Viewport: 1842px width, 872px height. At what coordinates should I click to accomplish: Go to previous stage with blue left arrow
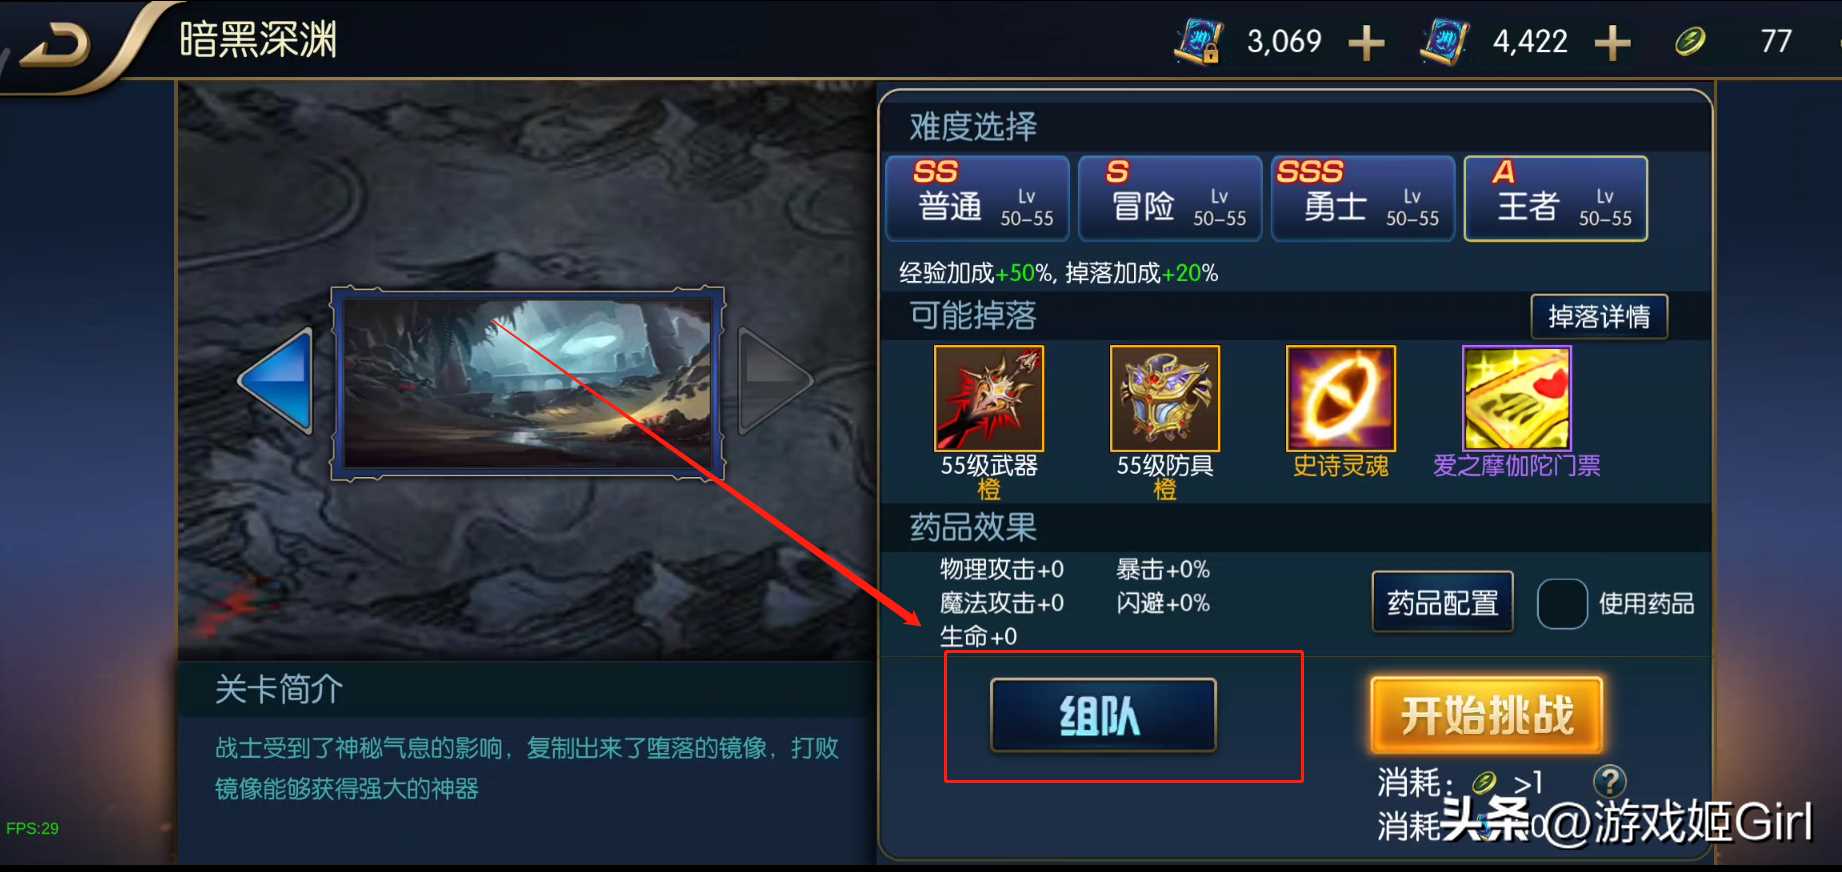click(x=277, y=381)
